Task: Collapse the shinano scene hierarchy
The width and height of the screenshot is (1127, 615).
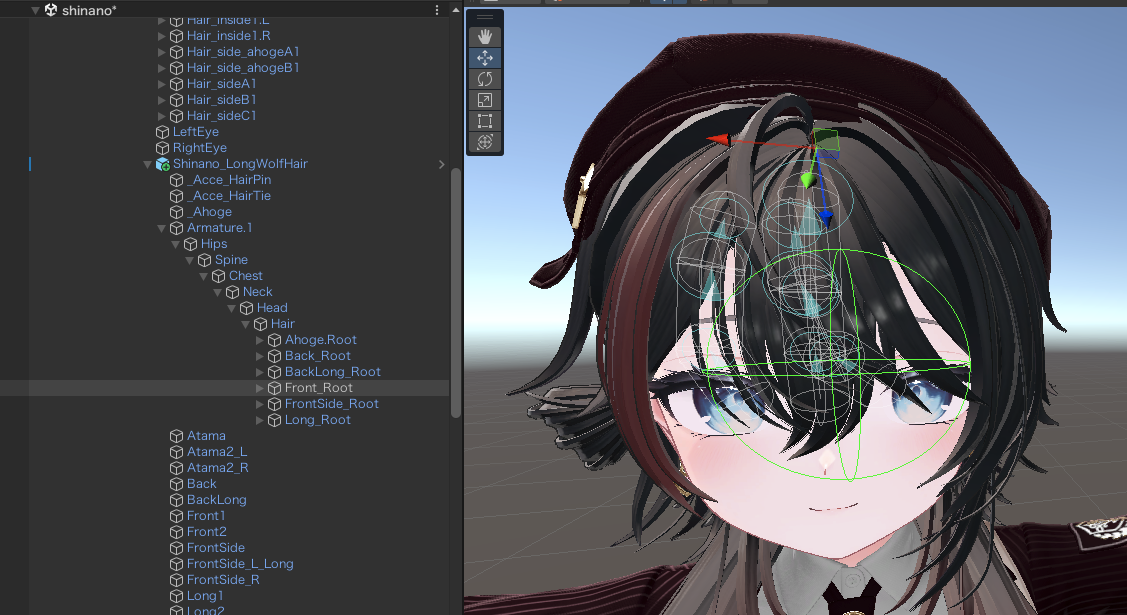Action: (x=36, y=9)
